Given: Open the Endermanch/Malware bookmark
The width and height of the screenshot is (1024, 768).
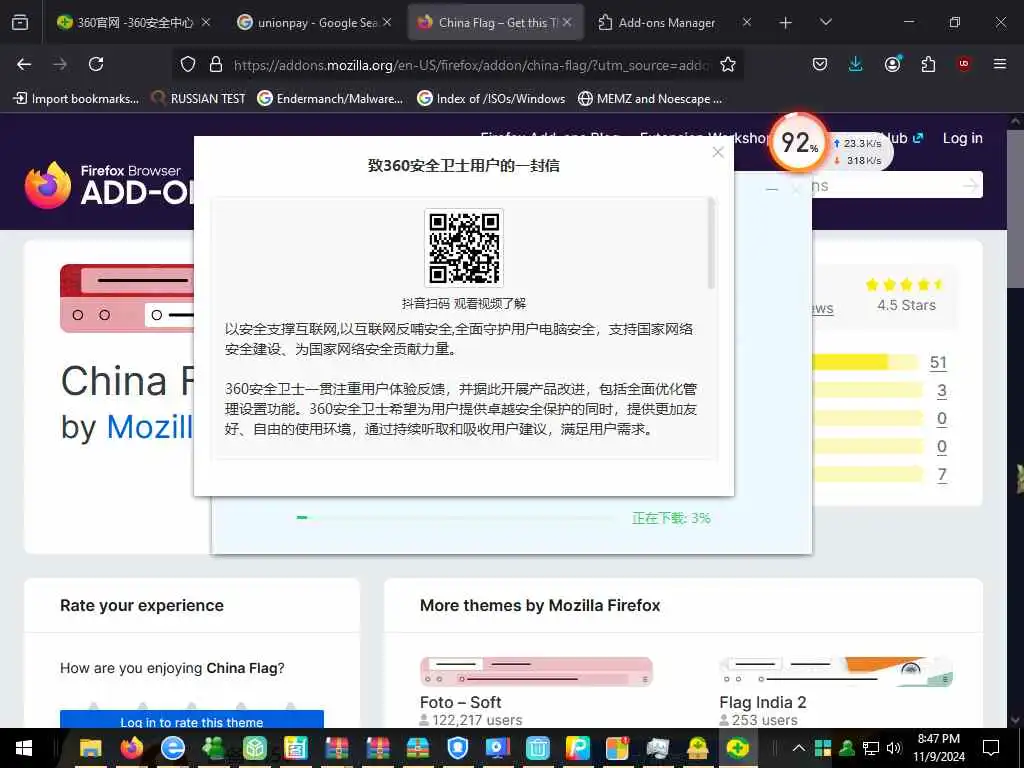Looking at the screenshot, I should 330,99.
